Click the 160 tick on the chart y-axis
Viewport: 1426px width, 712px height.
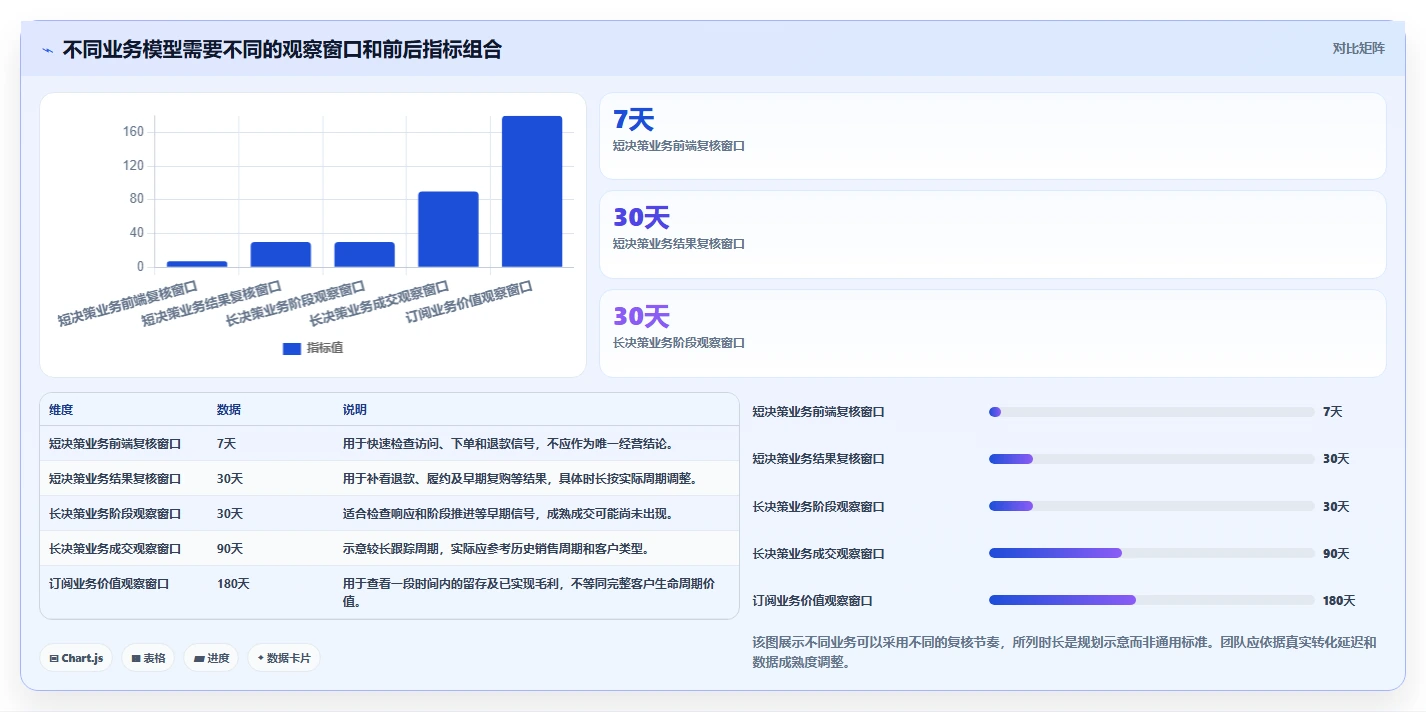coord(134,132)
